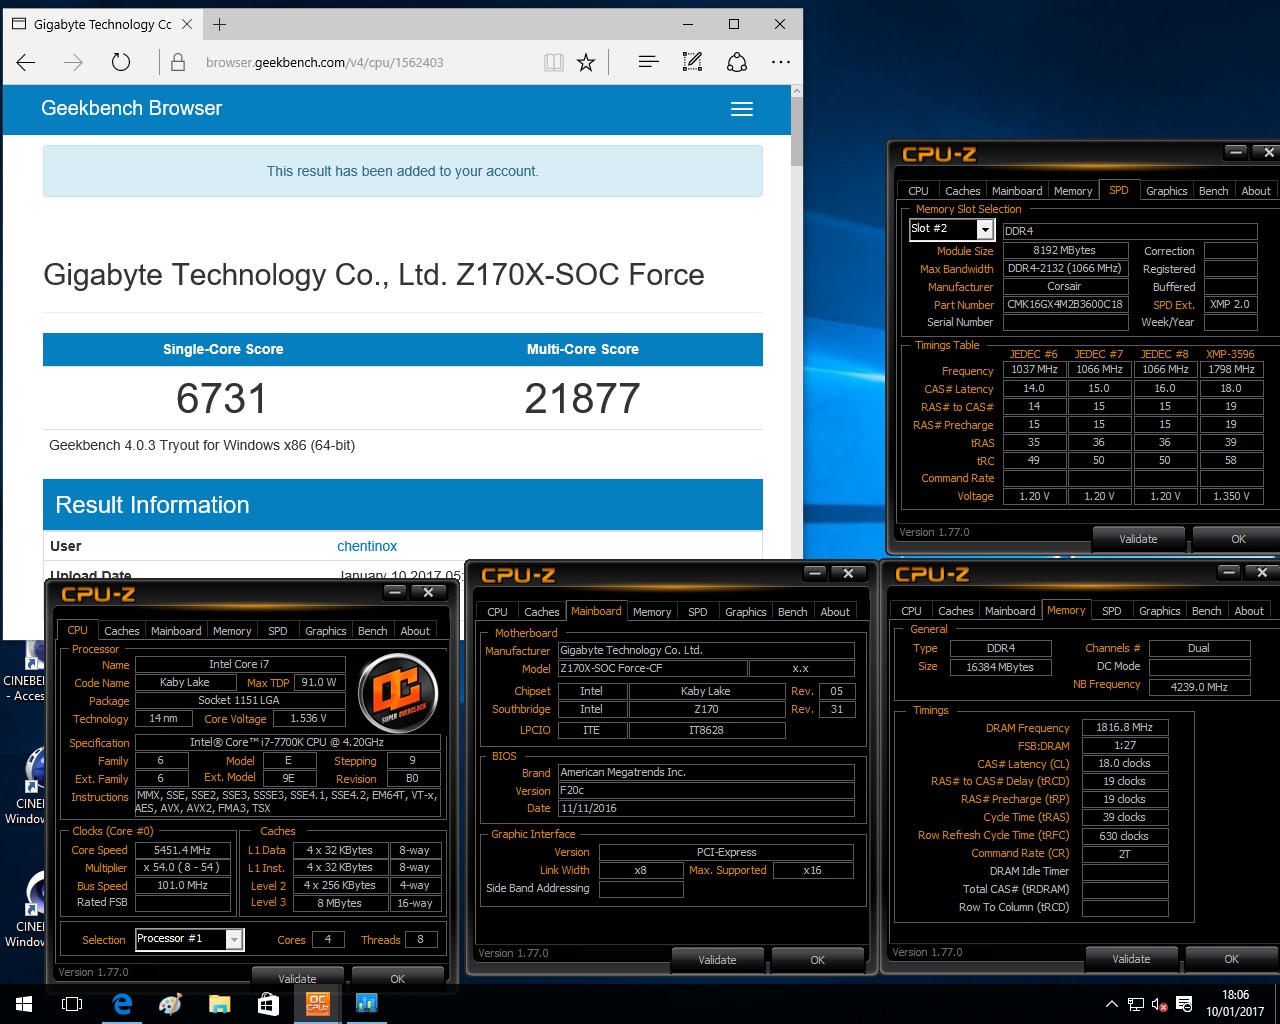
Task: Open SPD tab in Memory window
Action: point(1111,611)
